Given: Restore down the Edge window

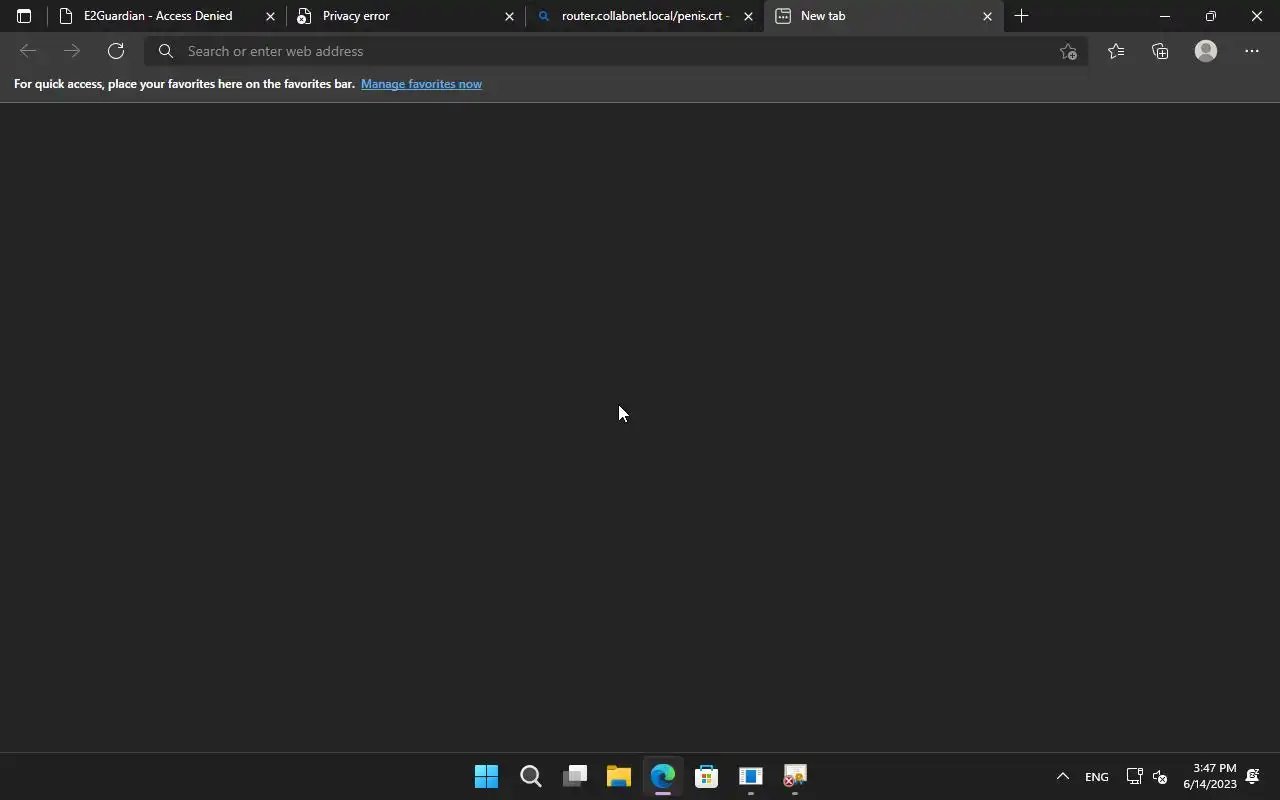Looking at the screenshot, I should 1211,16.
